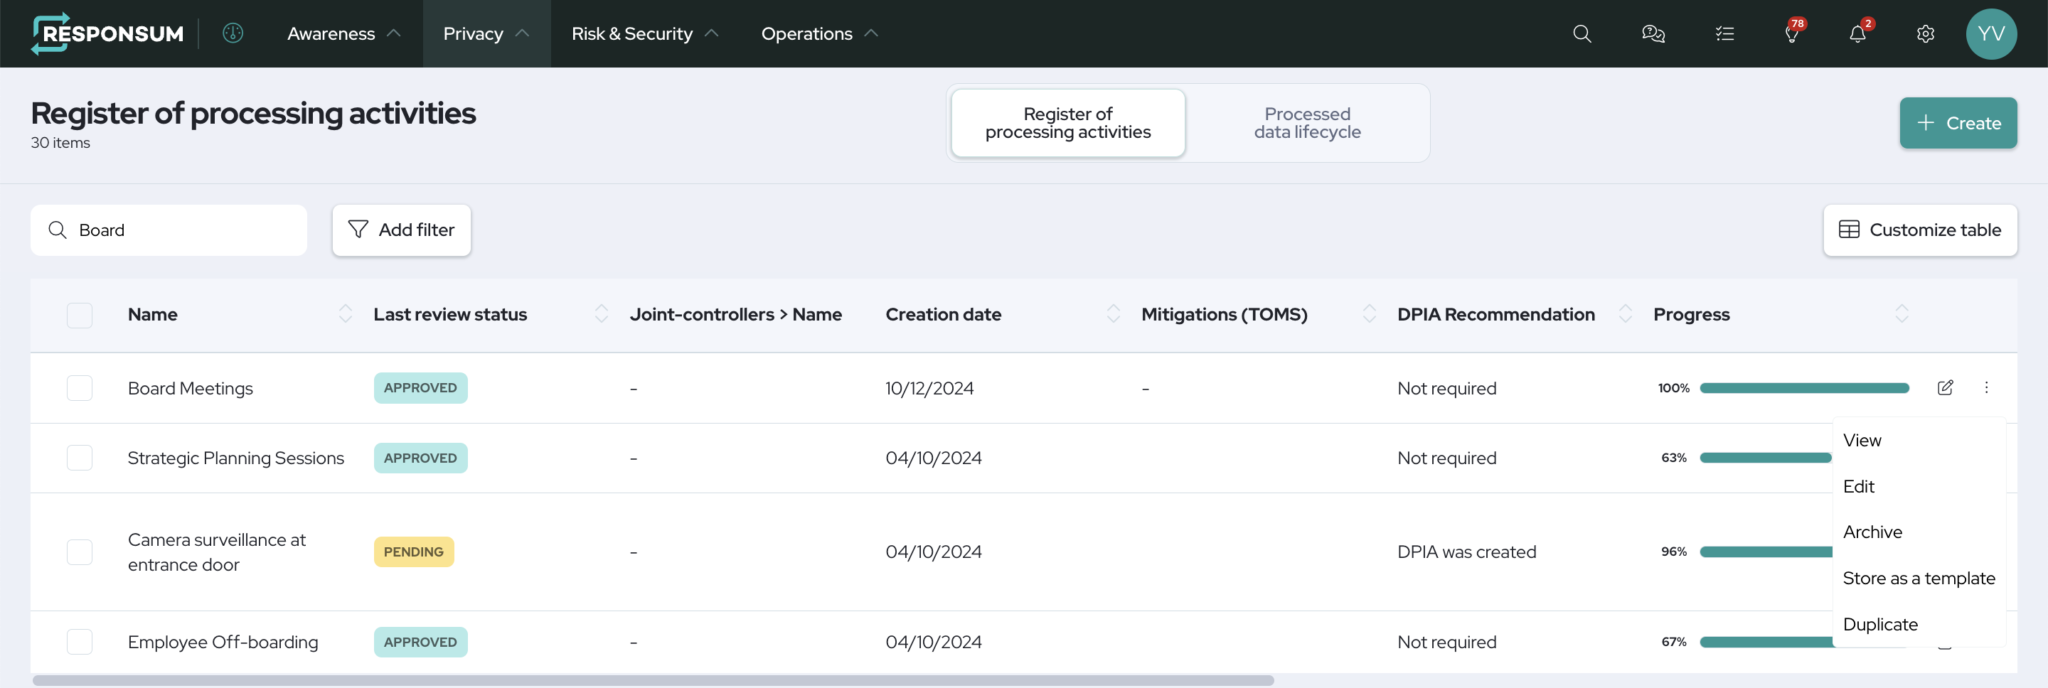This screenshot has width=2048, height=688.
Task: Click the 30 items count text
Action: click(61, 143)
